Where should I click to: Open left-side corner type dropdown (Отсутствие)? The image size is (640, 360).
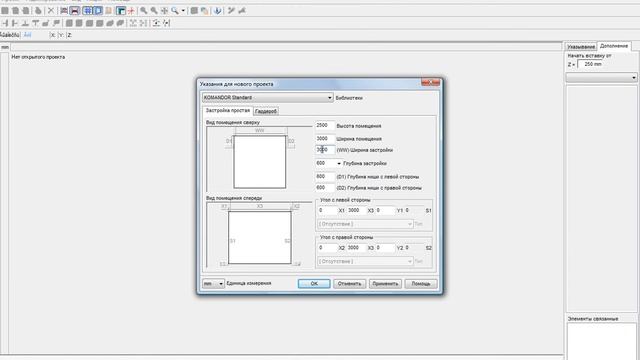pyautogui.click(x=365, y=224)
